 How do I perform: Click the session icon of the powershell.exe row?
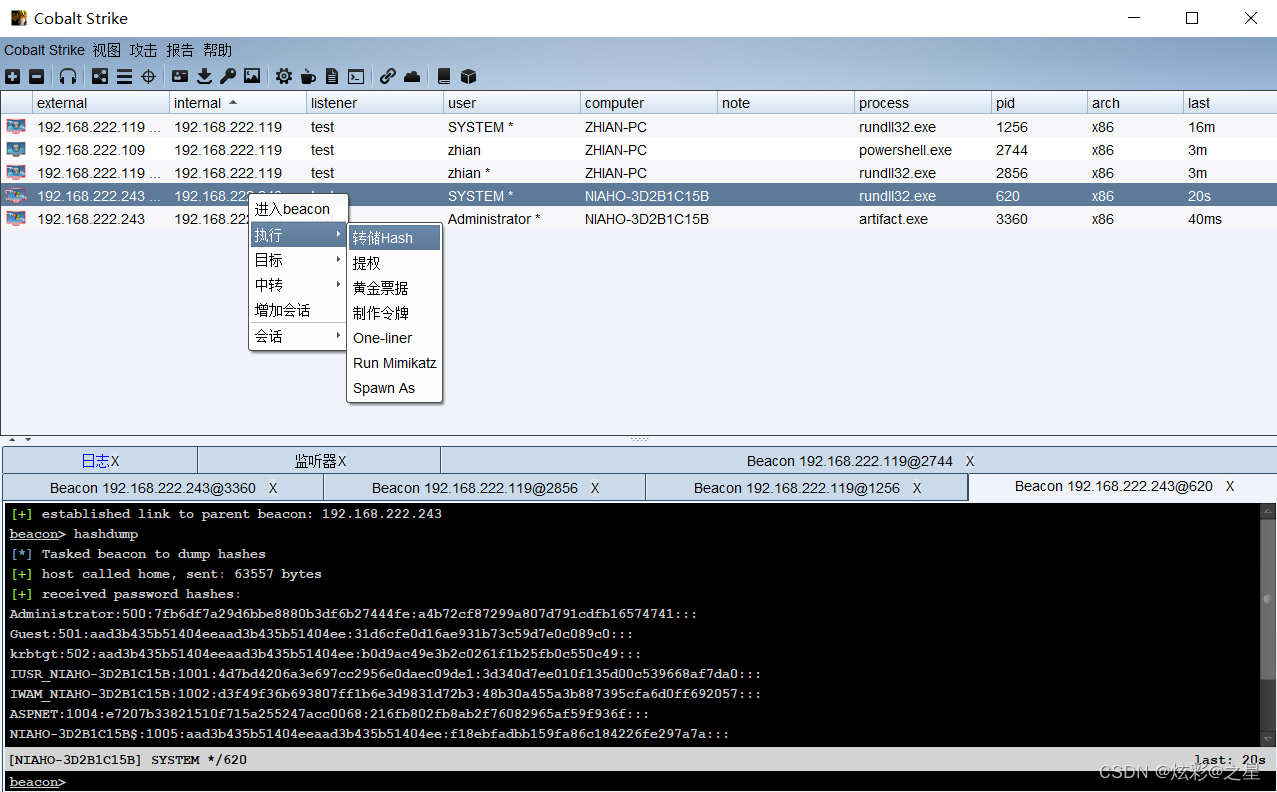(16, 150)
